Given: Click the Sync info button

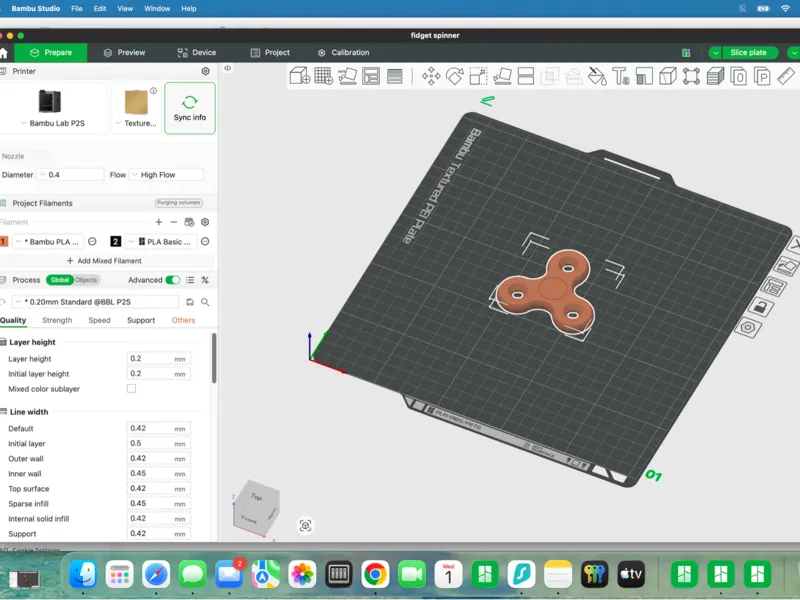Looking at the screenshot, I should click(x=190, y=108).
